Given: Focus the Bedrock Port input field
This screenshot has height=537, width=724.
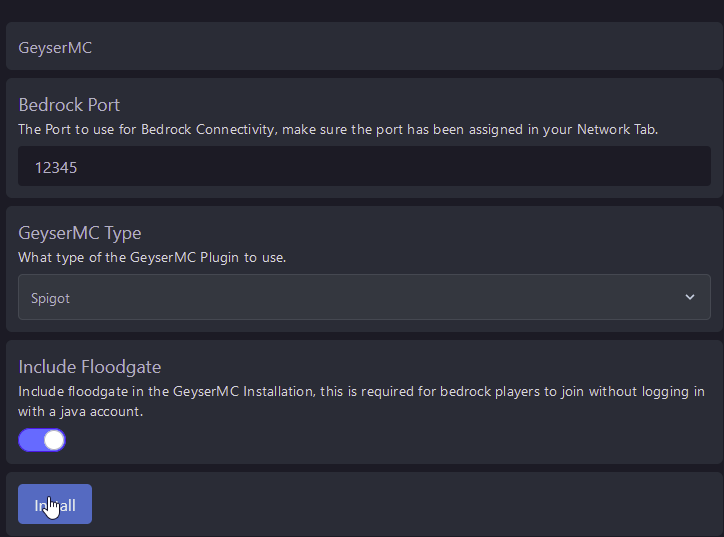Looking at the screenshot, I should click(x=364, y=167).
